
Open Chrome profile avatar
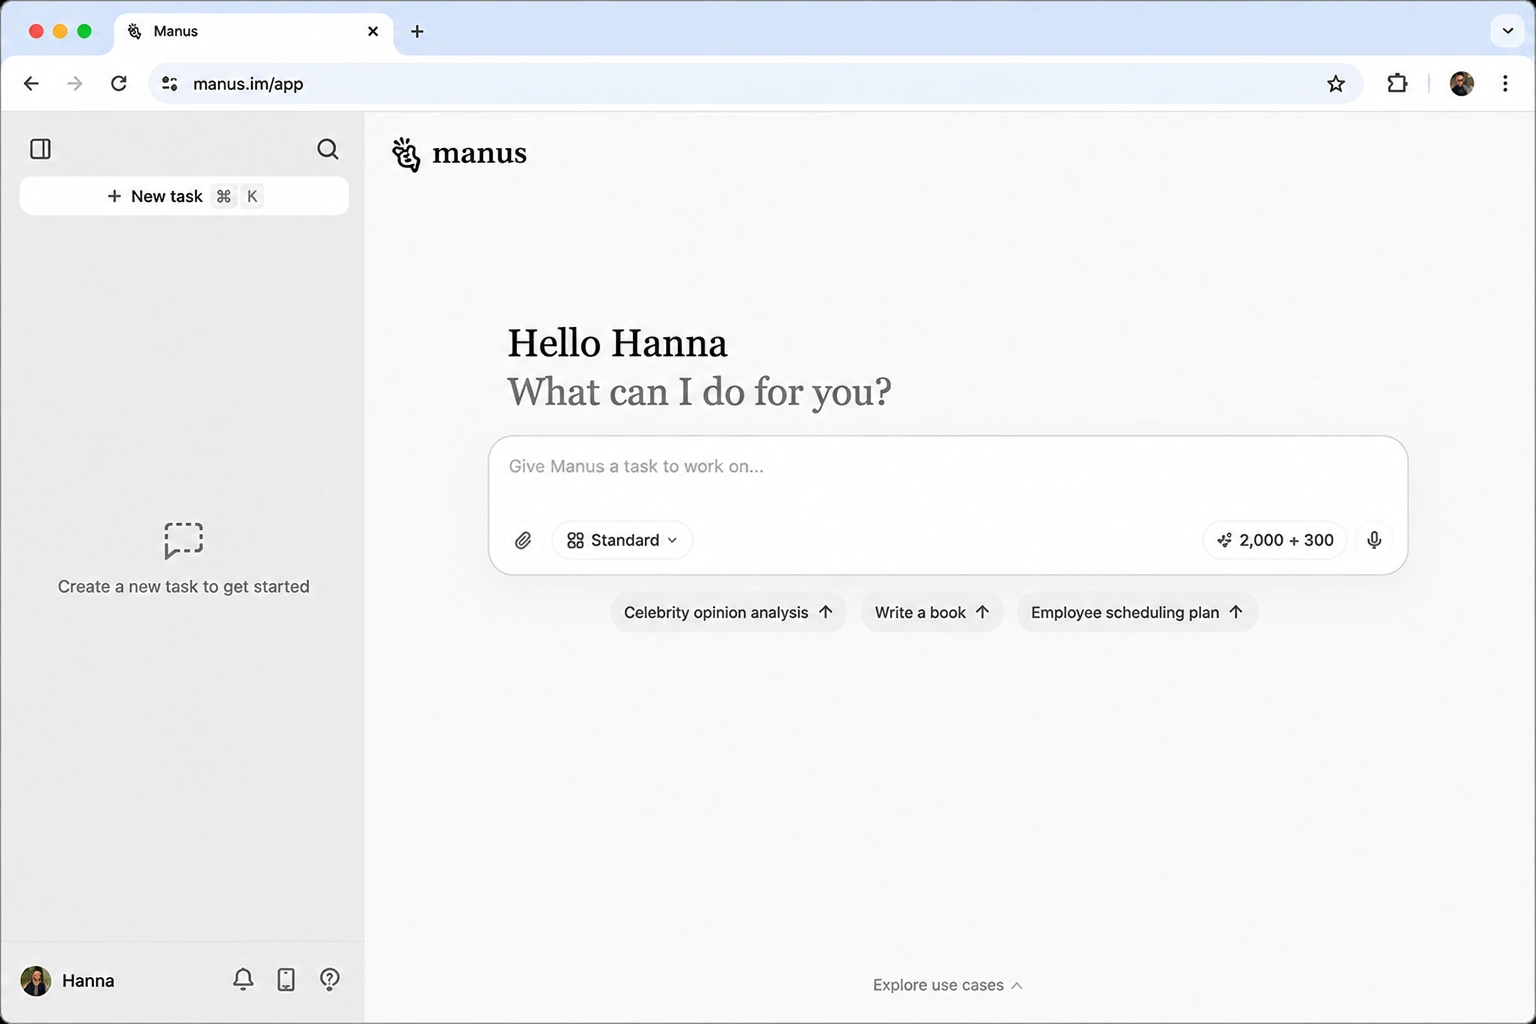tap(1462, 84)
